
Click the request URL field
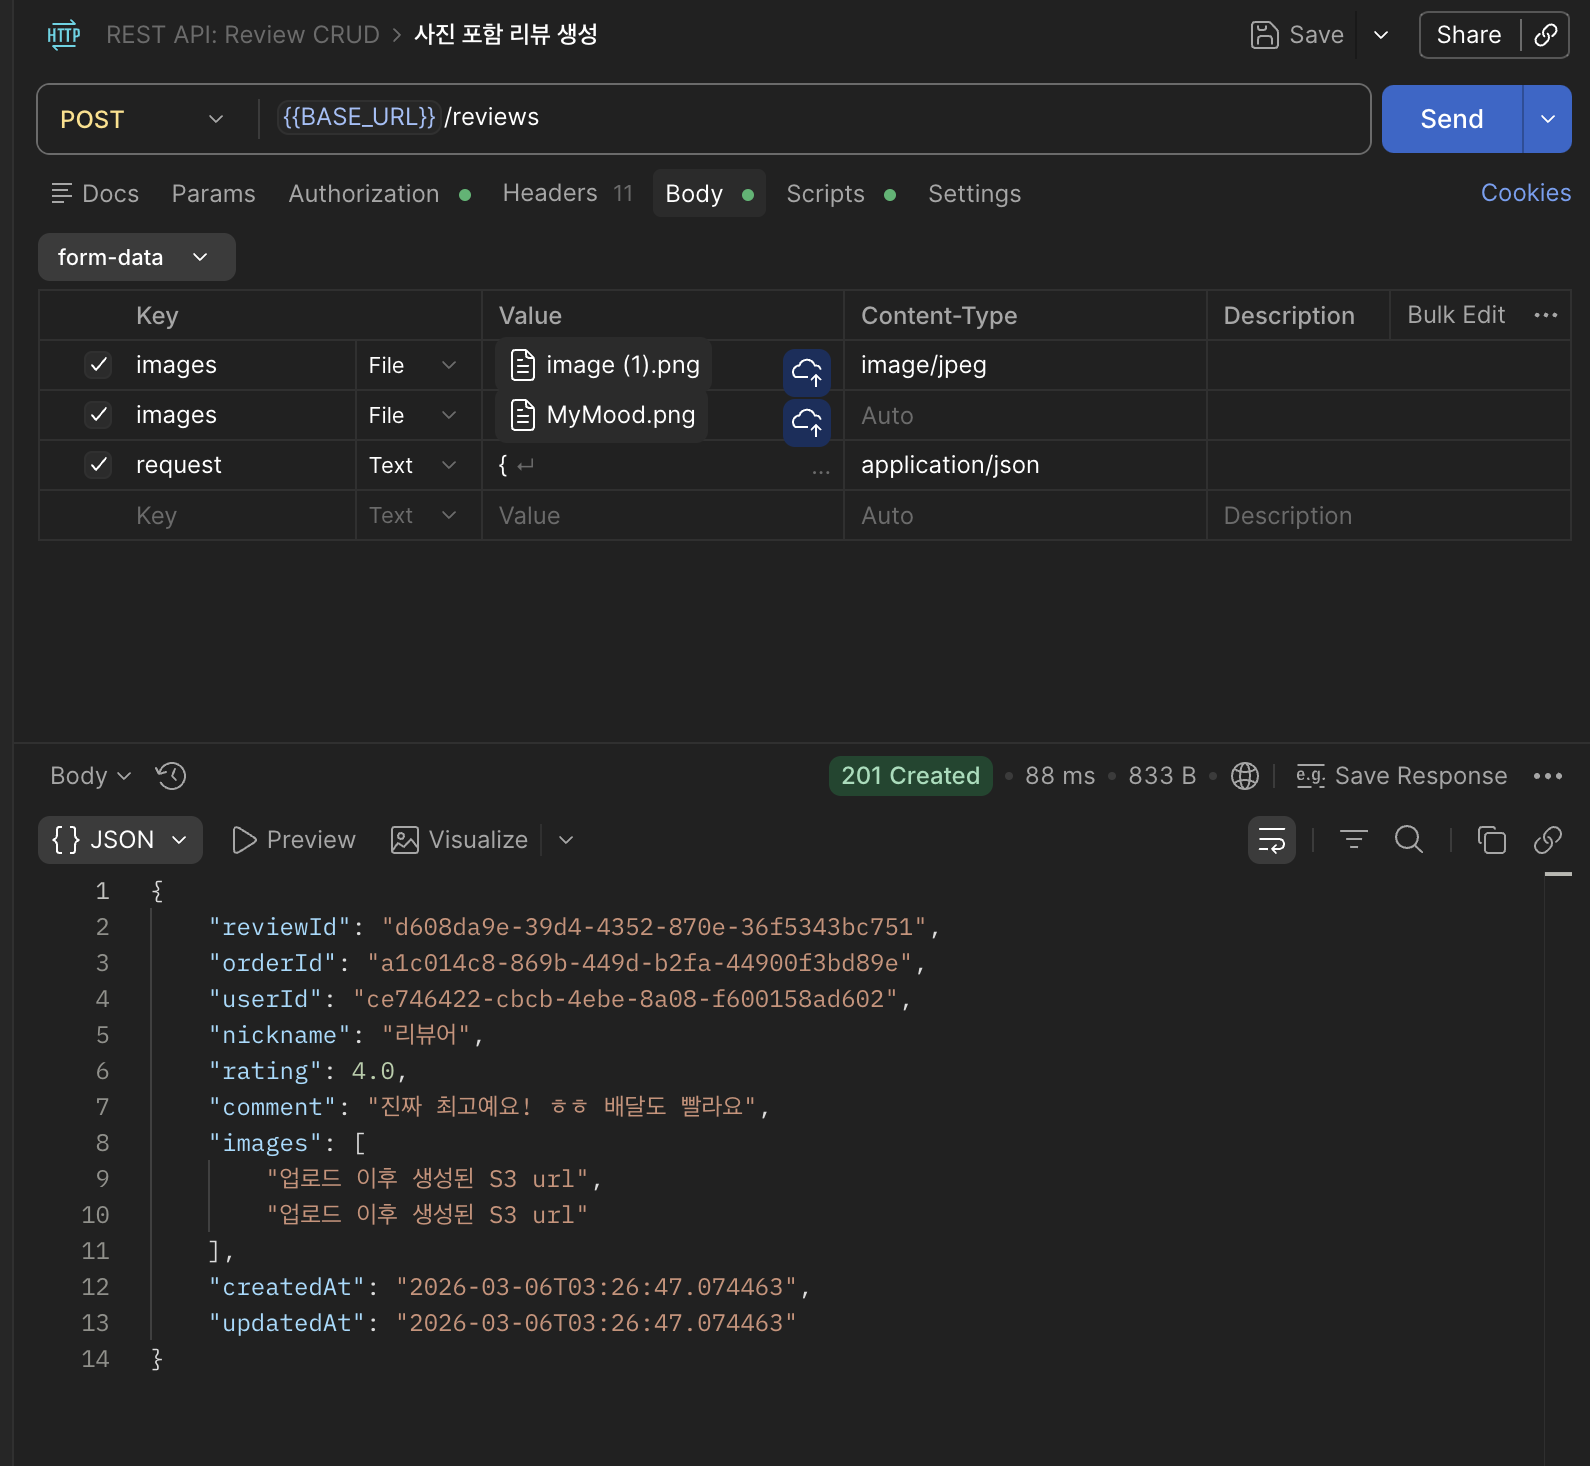coord(814,119)
